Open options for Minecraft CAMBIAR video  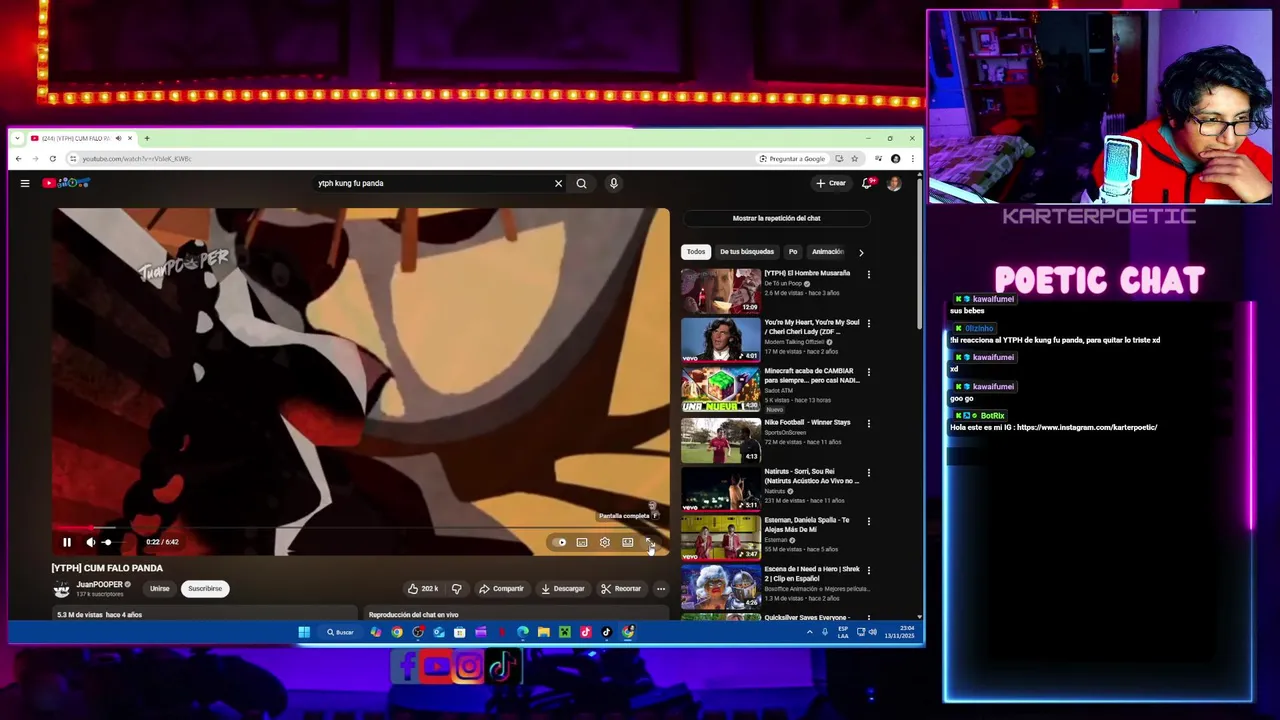point(868,372)
